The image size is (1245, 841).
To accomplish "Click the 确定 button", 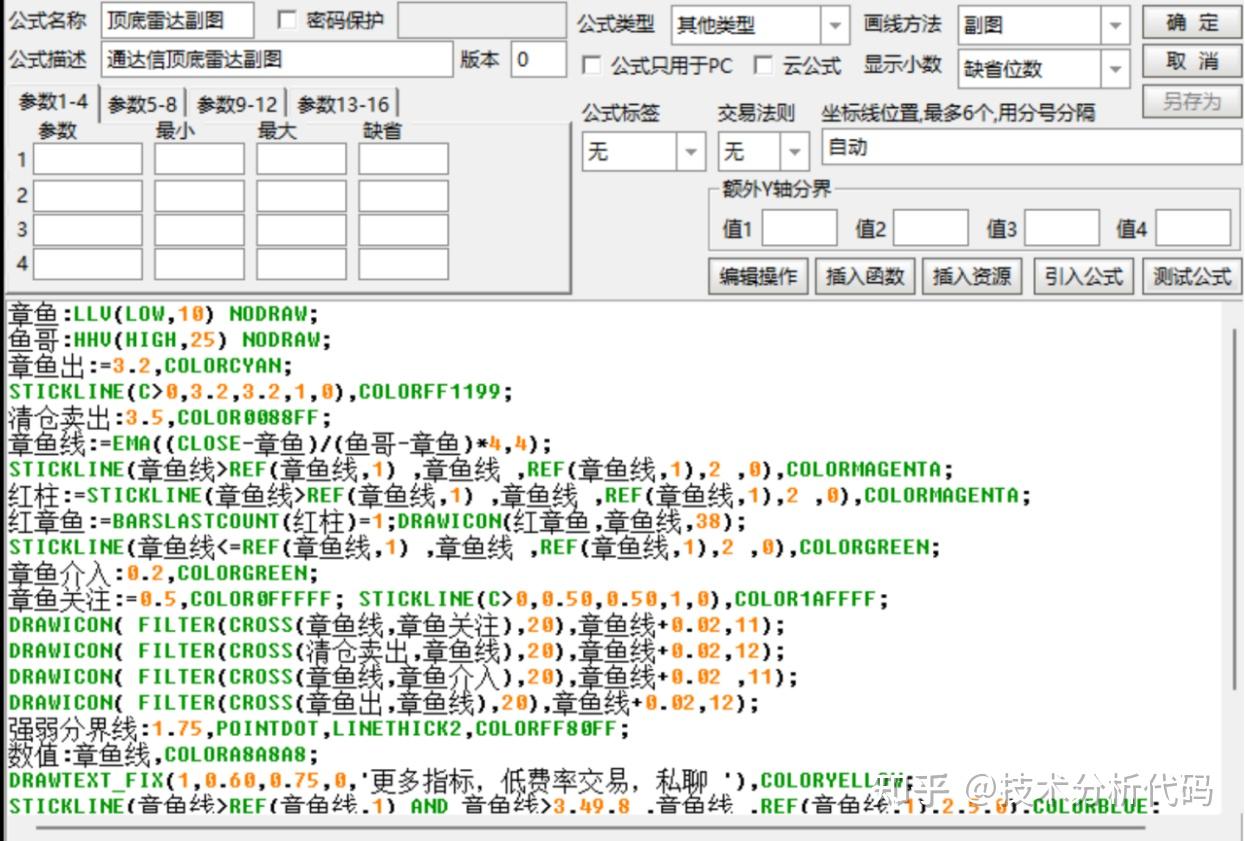I will tap(1192, 23).
